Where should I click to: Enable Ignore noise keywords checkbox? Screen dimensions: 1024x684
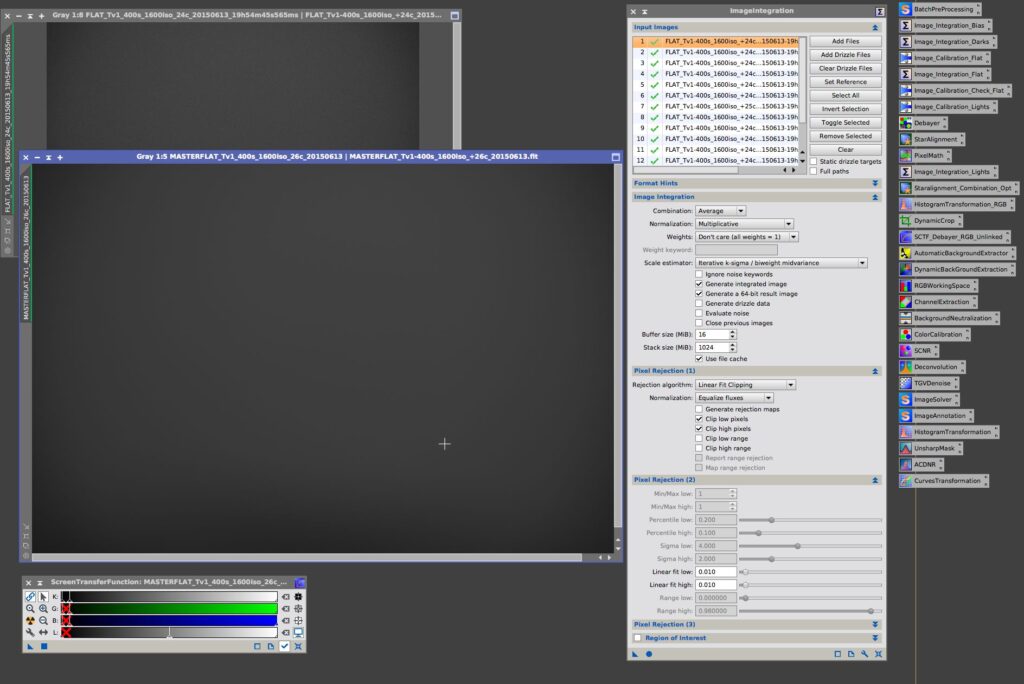tap(699, 274)
